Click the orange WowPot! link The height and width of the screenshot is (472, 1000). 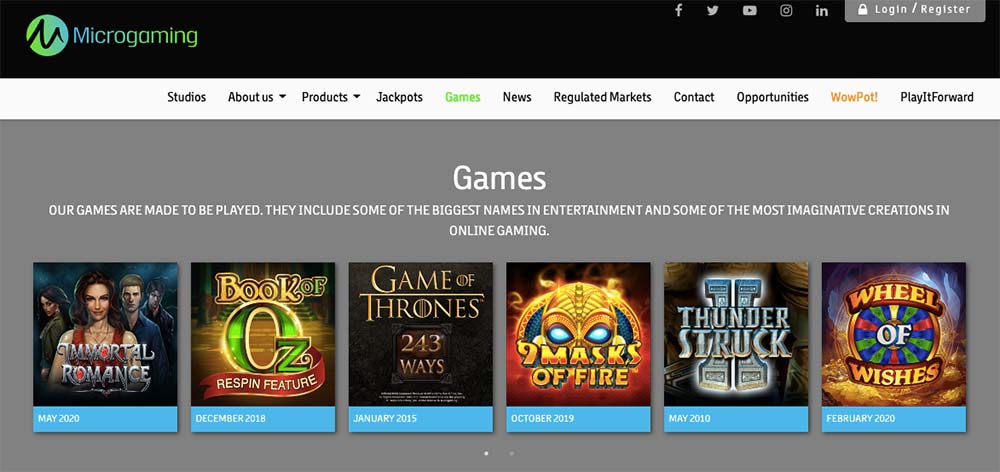click(854, 98)
